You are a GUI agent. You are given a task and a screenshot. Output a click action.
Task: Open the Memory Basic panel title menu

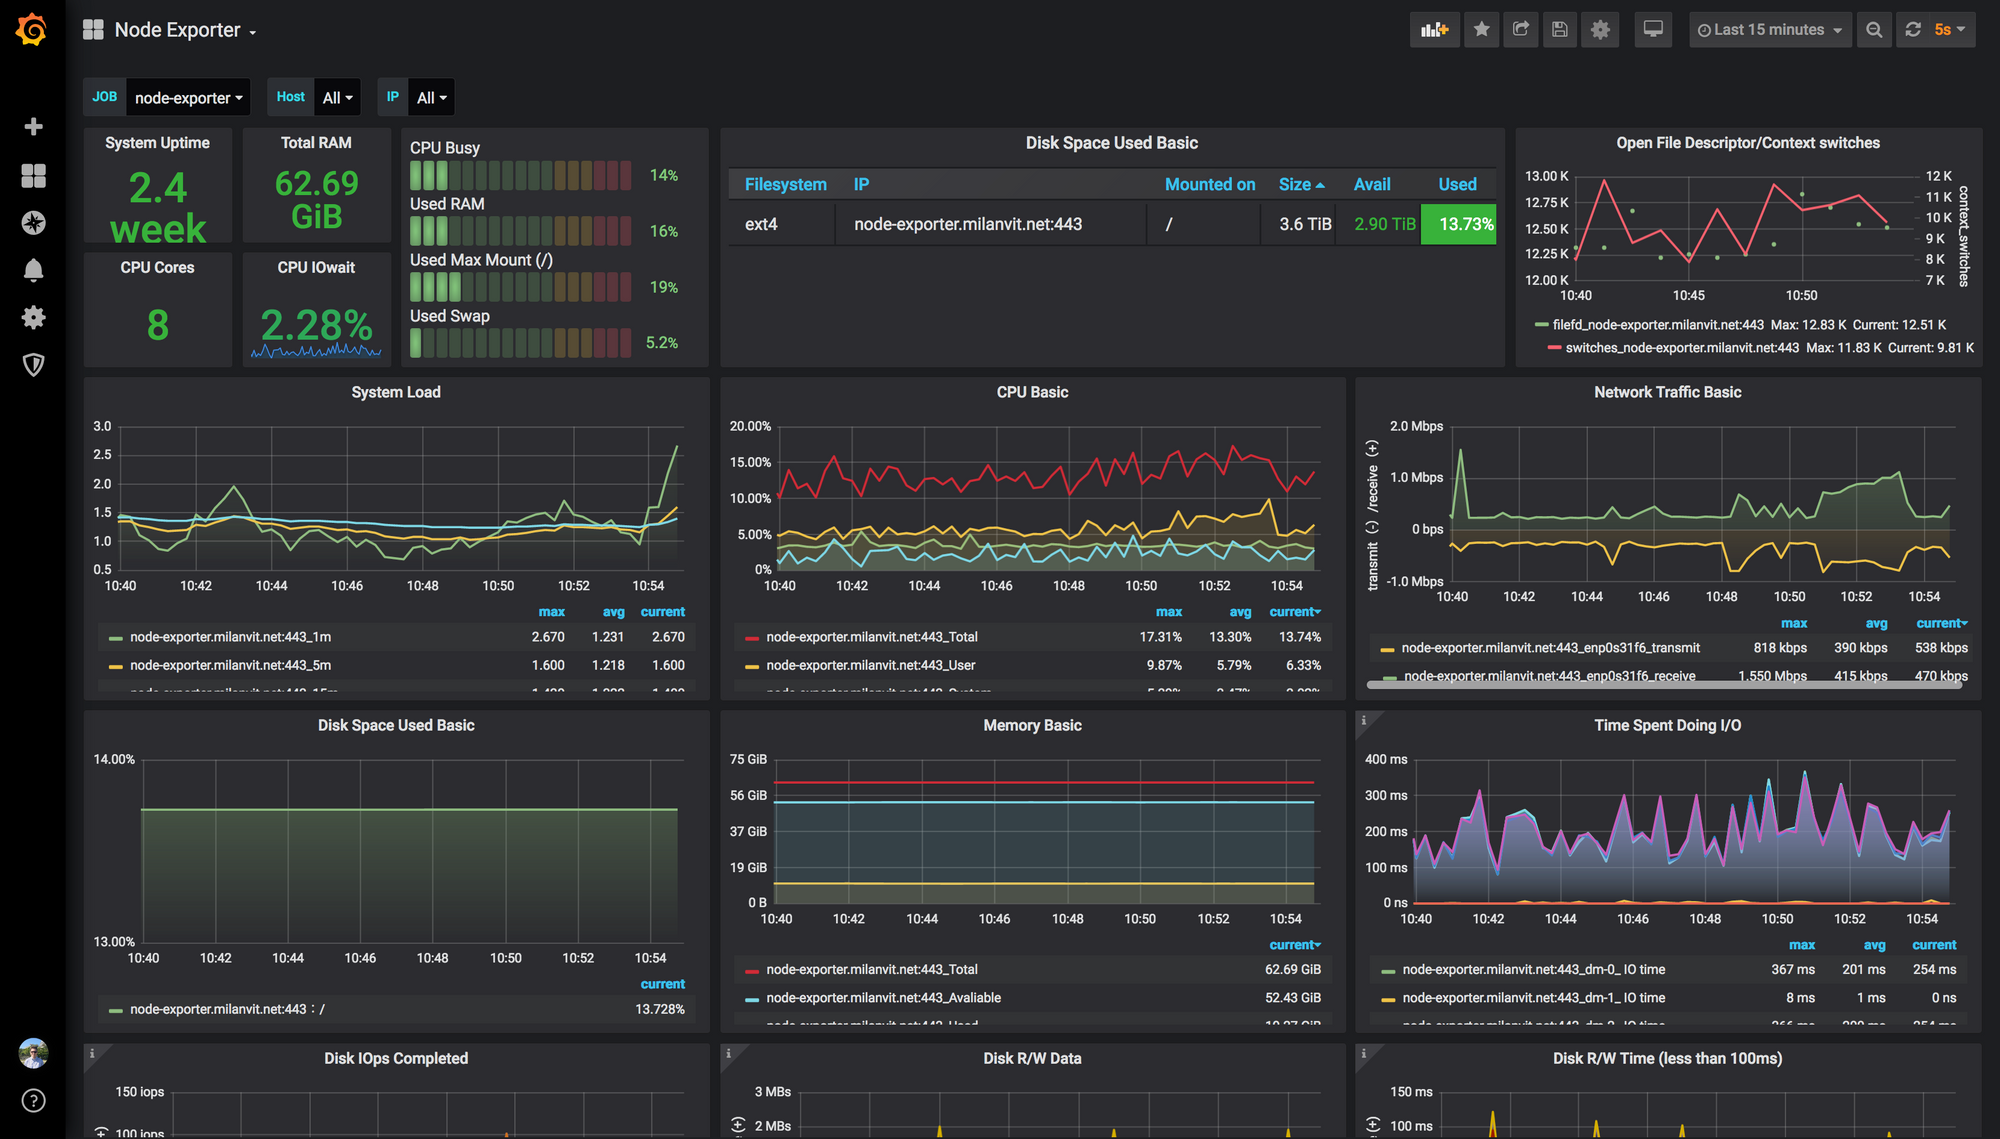point(1032,725)
